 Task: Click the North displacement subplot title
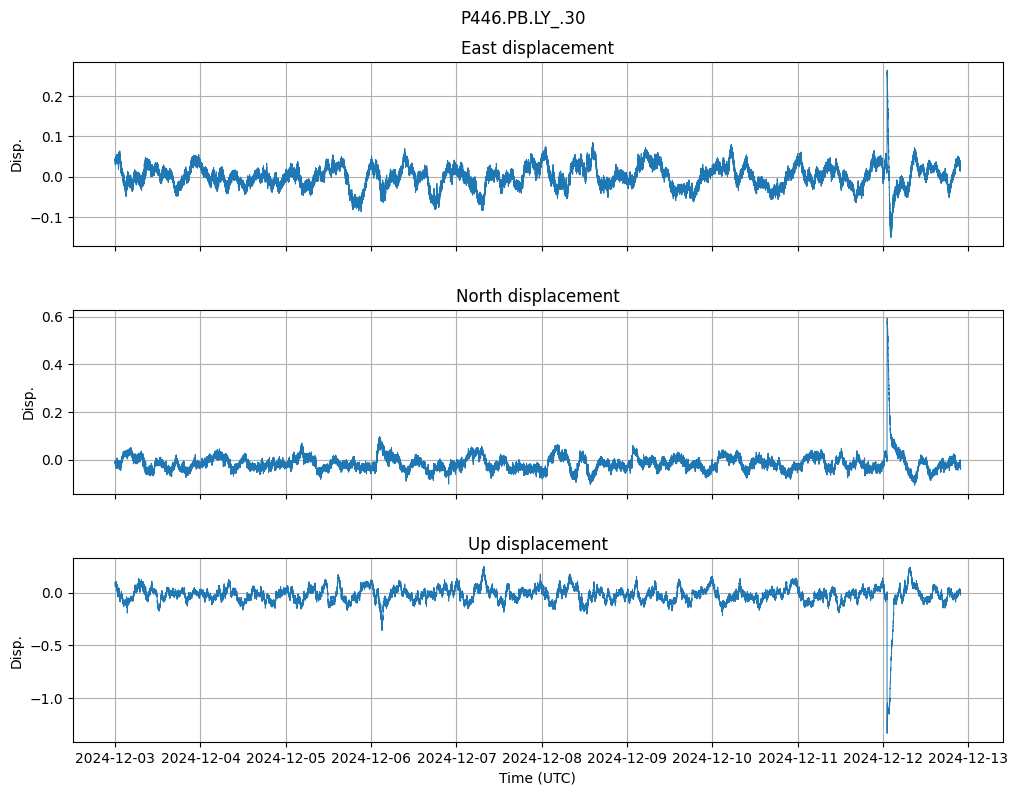(537, 296)
